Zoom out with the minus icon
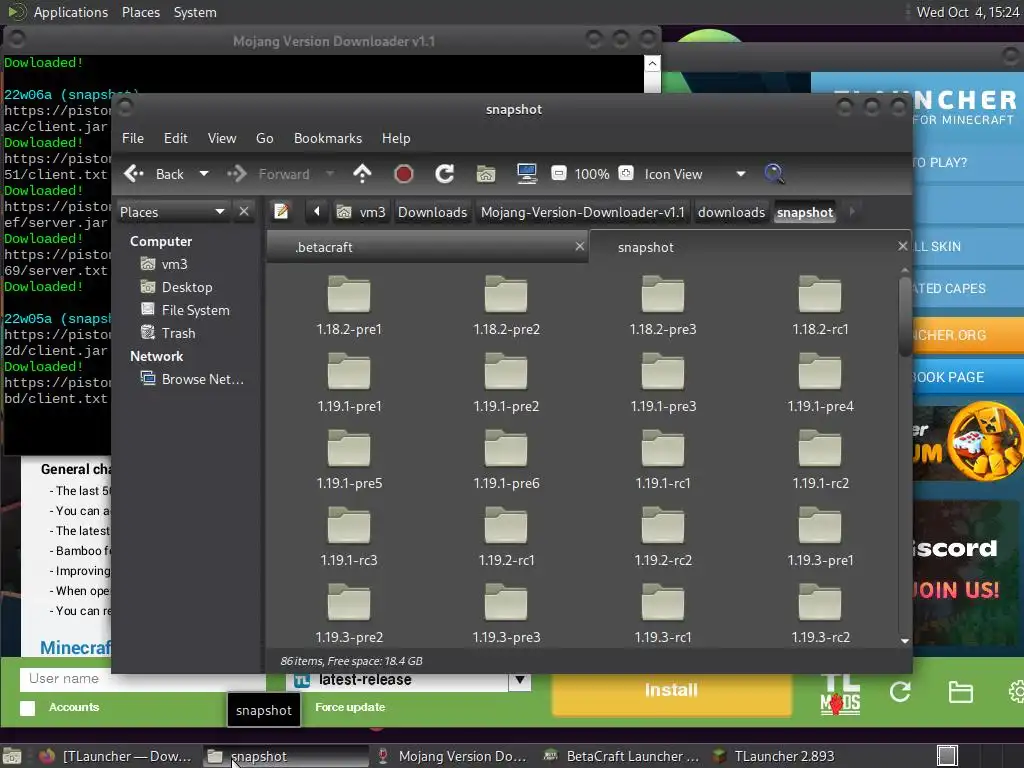Viewport: 1024px width, 768px height. [558, 174]
